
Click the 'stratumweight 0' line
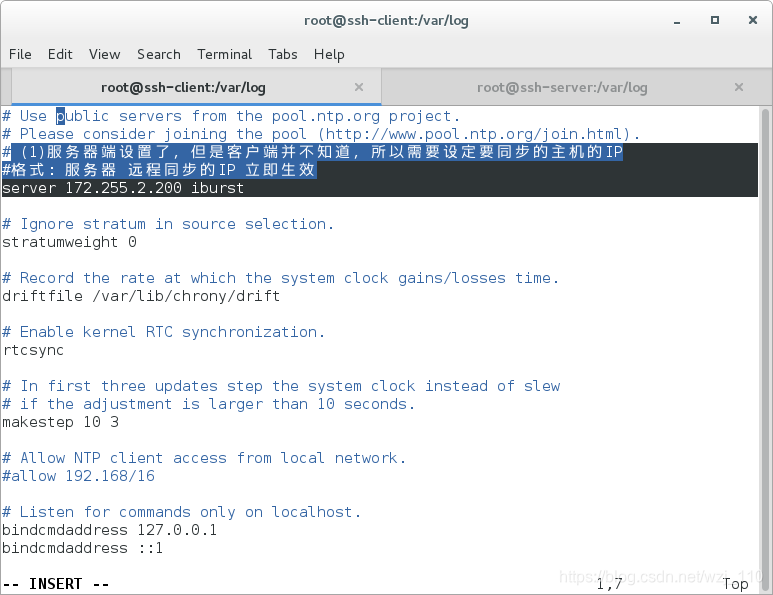[70, 242]
